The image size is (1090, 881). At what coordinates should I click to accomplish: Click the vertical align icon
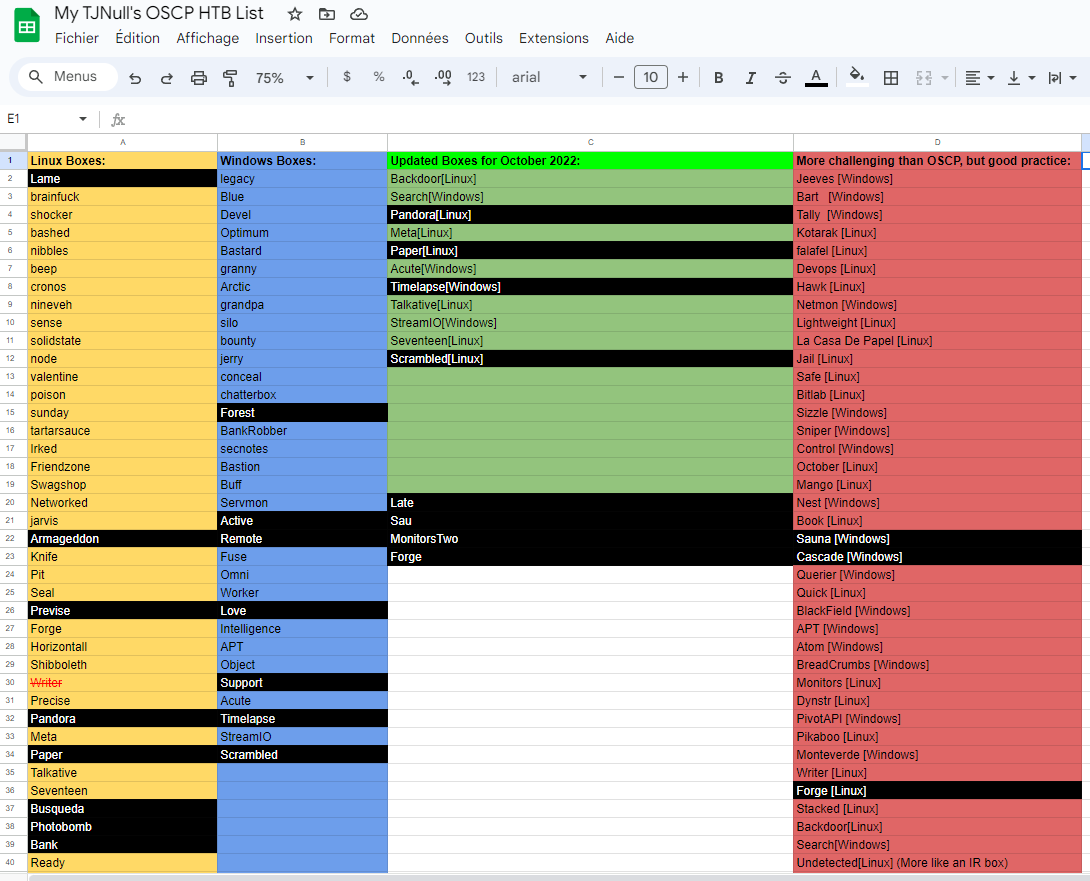tap(1014, 78)
